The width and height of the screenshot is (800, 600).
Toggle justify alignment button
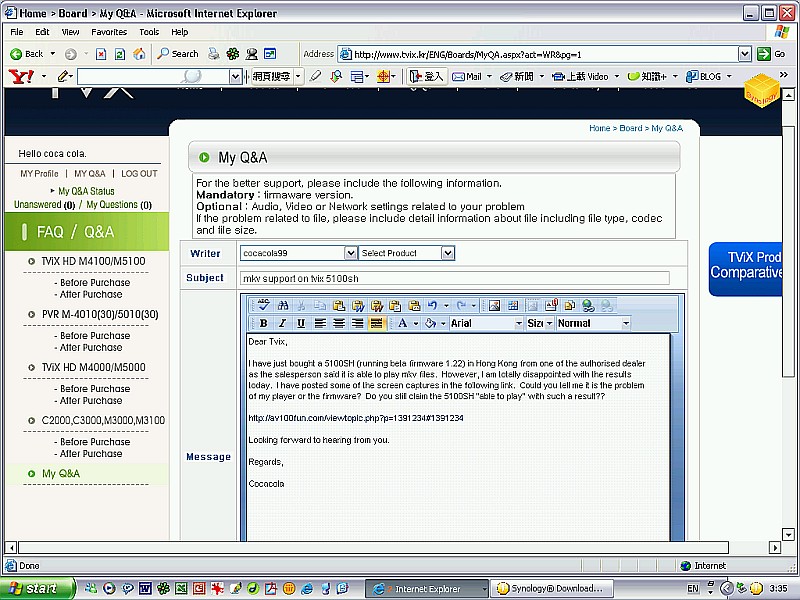coord(377,323)
